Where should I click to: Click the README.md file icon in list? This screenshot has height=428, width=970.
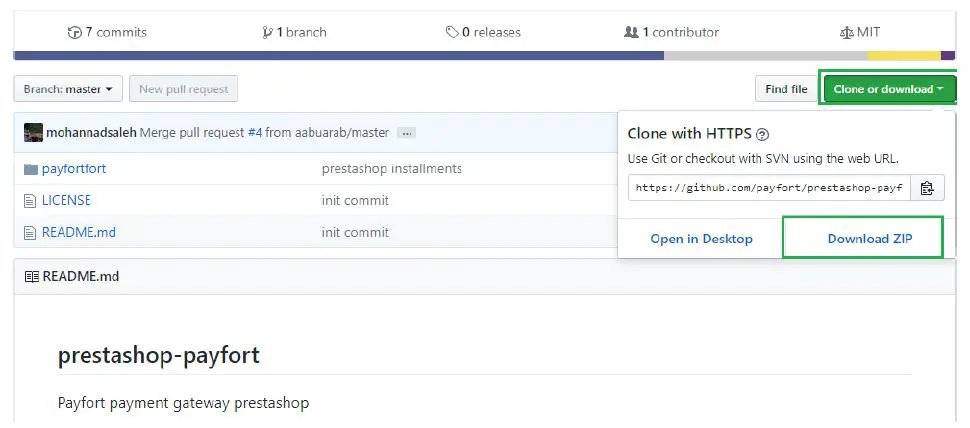pyautogui.click(x=30, y=233)
